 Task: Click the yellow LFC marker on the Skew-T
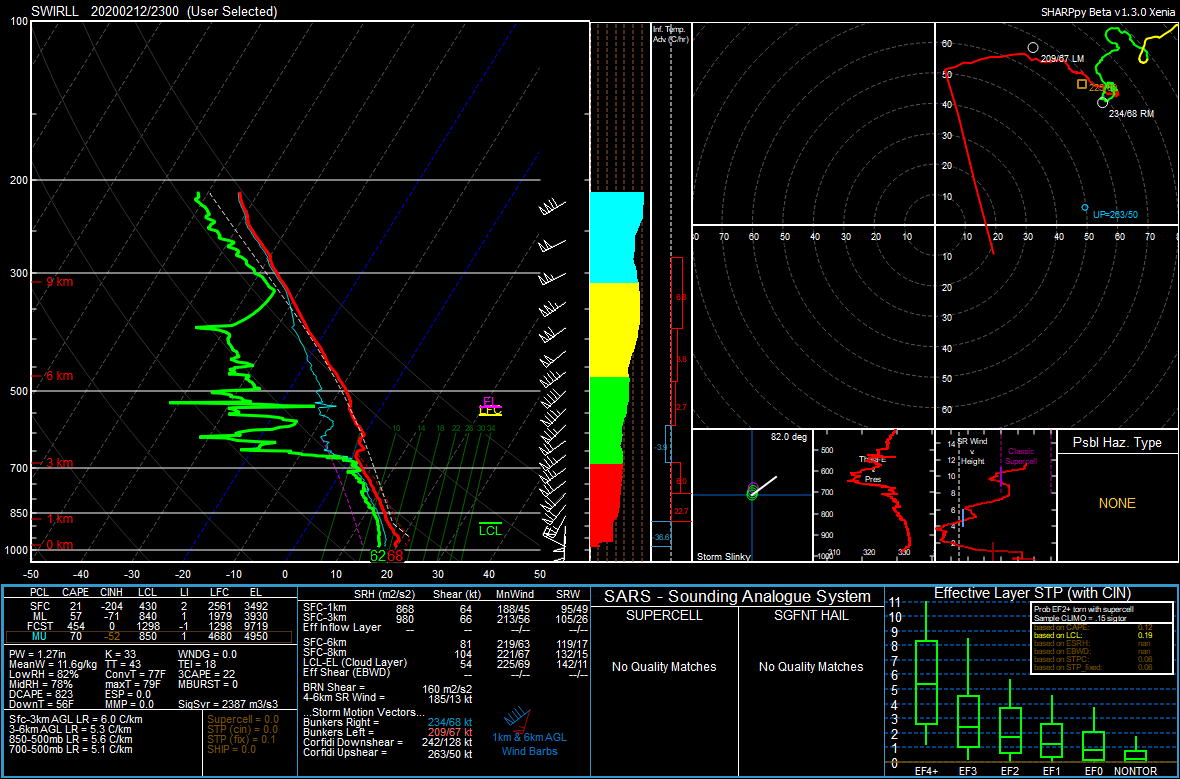pyautogui.click(x=491, y=412)
